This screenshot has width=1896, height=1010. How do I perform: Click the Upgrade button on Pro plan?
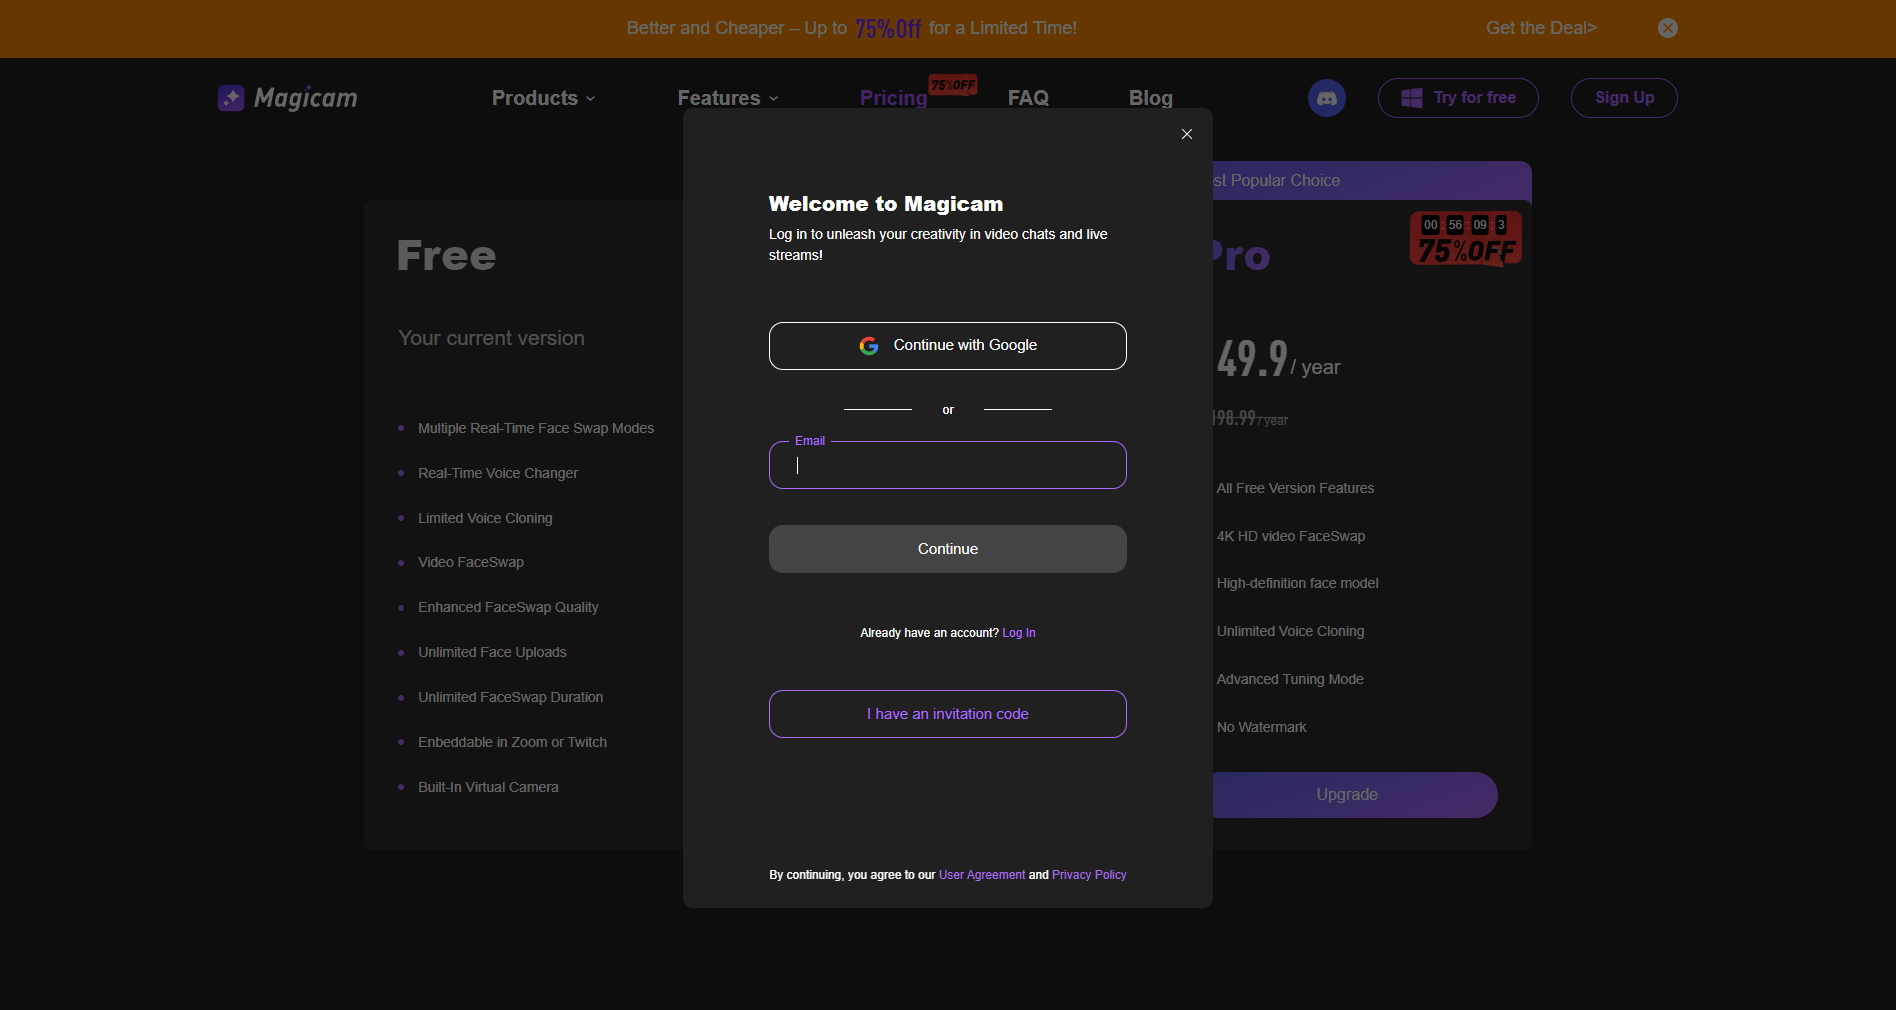(x=1355, y=795)
